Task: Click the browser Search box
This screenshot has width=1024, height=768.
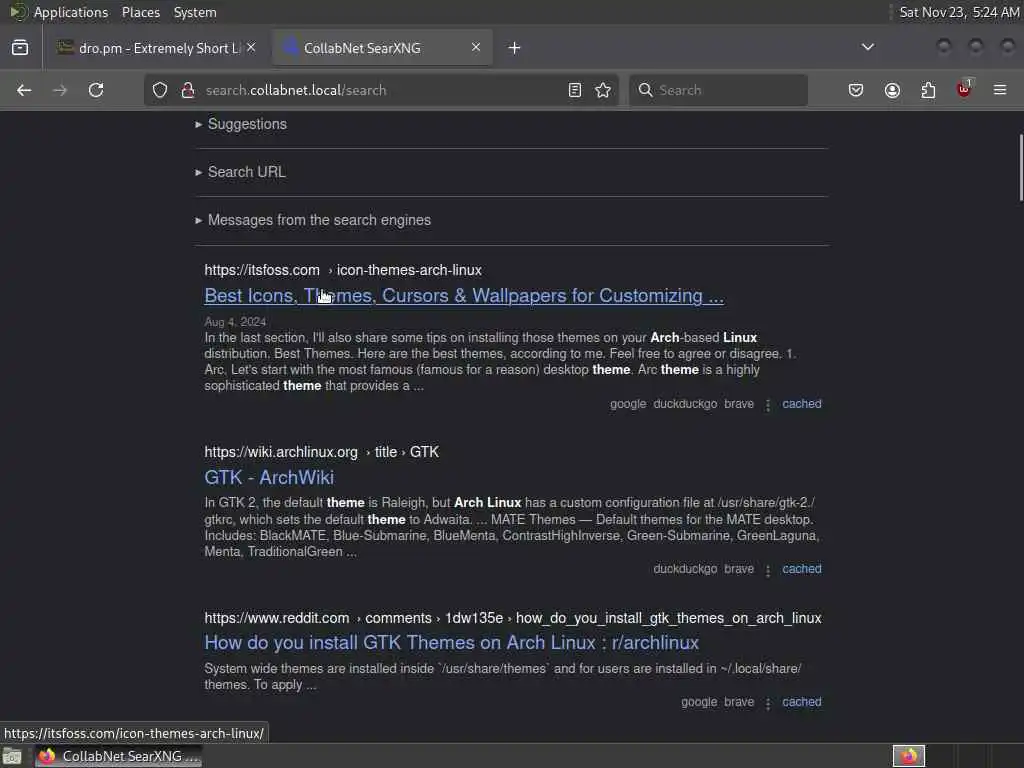Action: (718, 90)
